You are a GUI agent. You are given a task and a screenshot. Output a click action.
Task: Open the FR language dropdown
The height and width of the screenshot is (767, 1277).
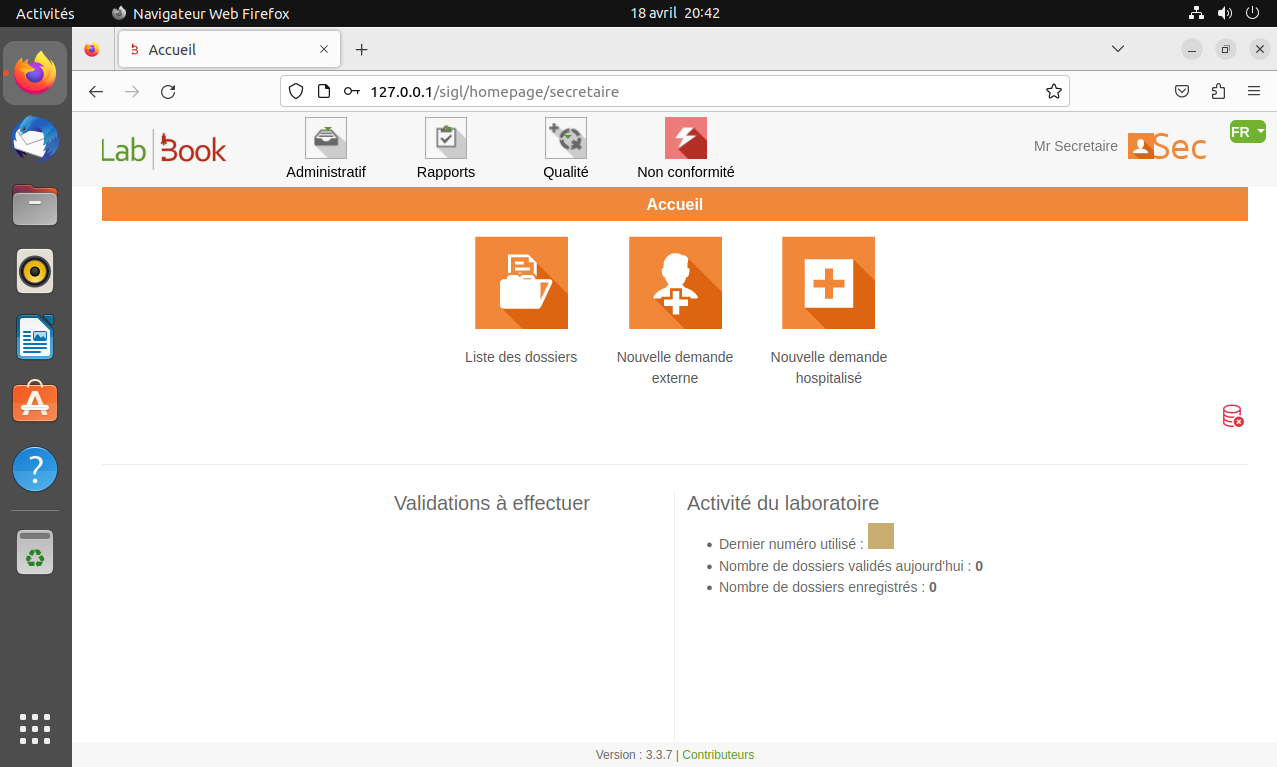pos(1246,130)
